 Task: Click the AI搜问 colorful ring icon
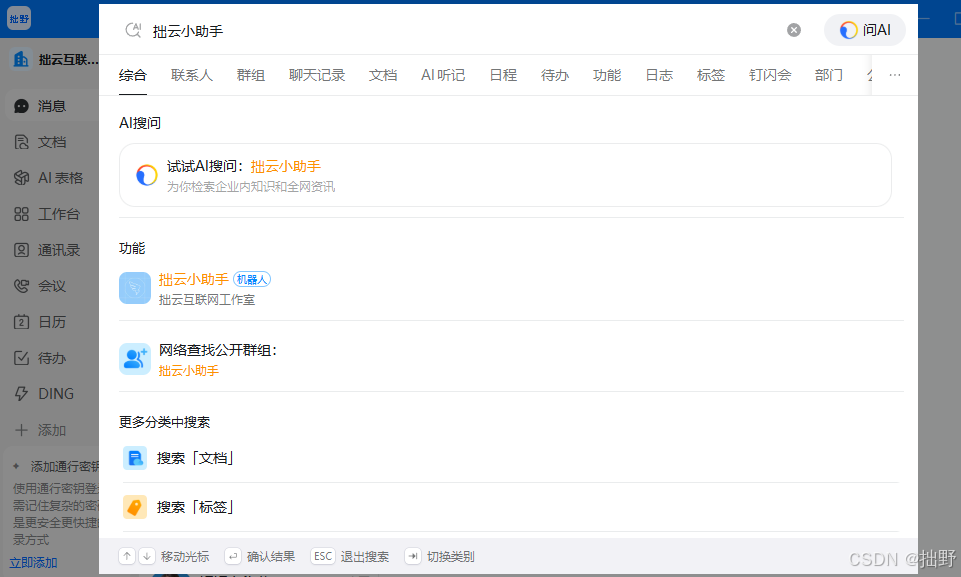(146, 175)
